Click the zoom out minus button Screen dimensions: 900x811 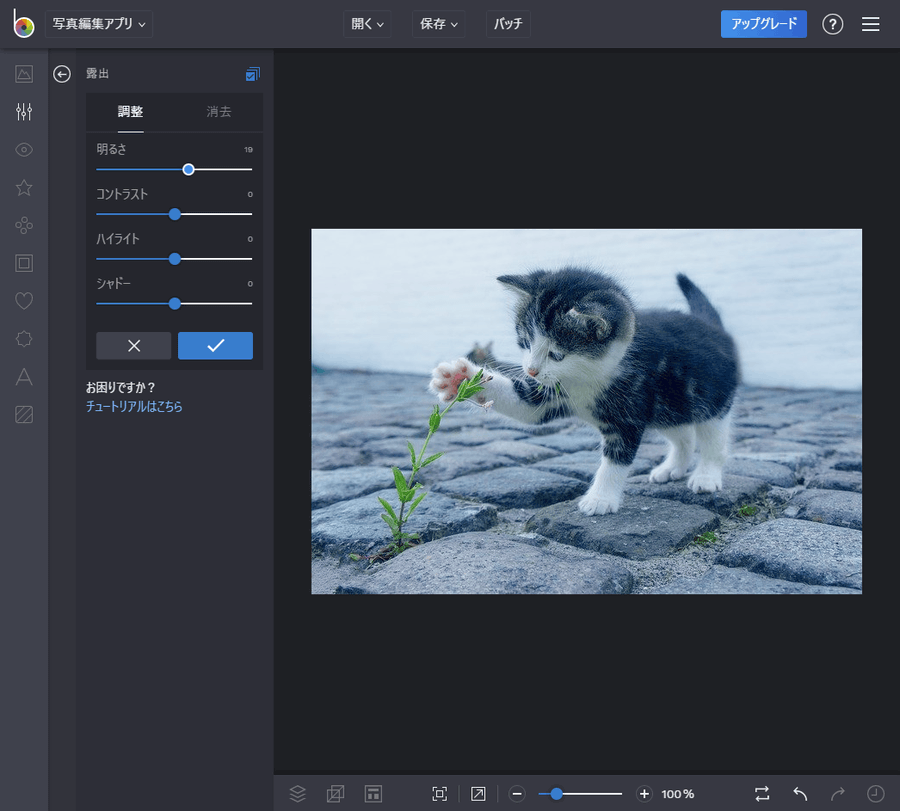coord(517,794)
